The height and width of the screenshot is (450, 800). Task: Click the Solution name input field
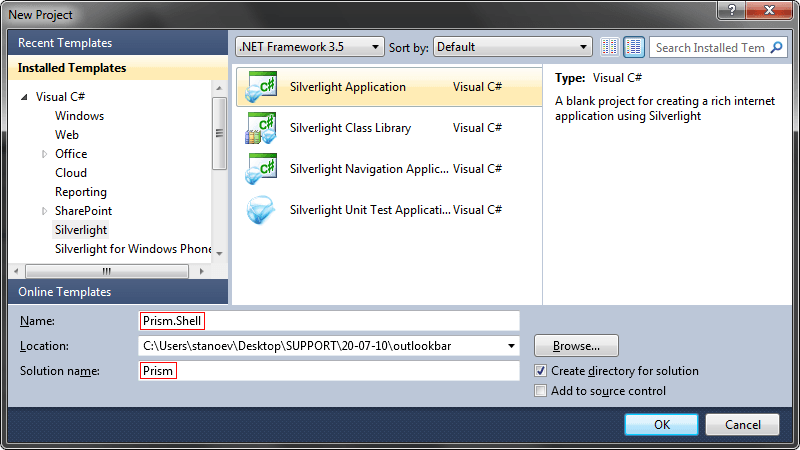click(x=330, y=371)
